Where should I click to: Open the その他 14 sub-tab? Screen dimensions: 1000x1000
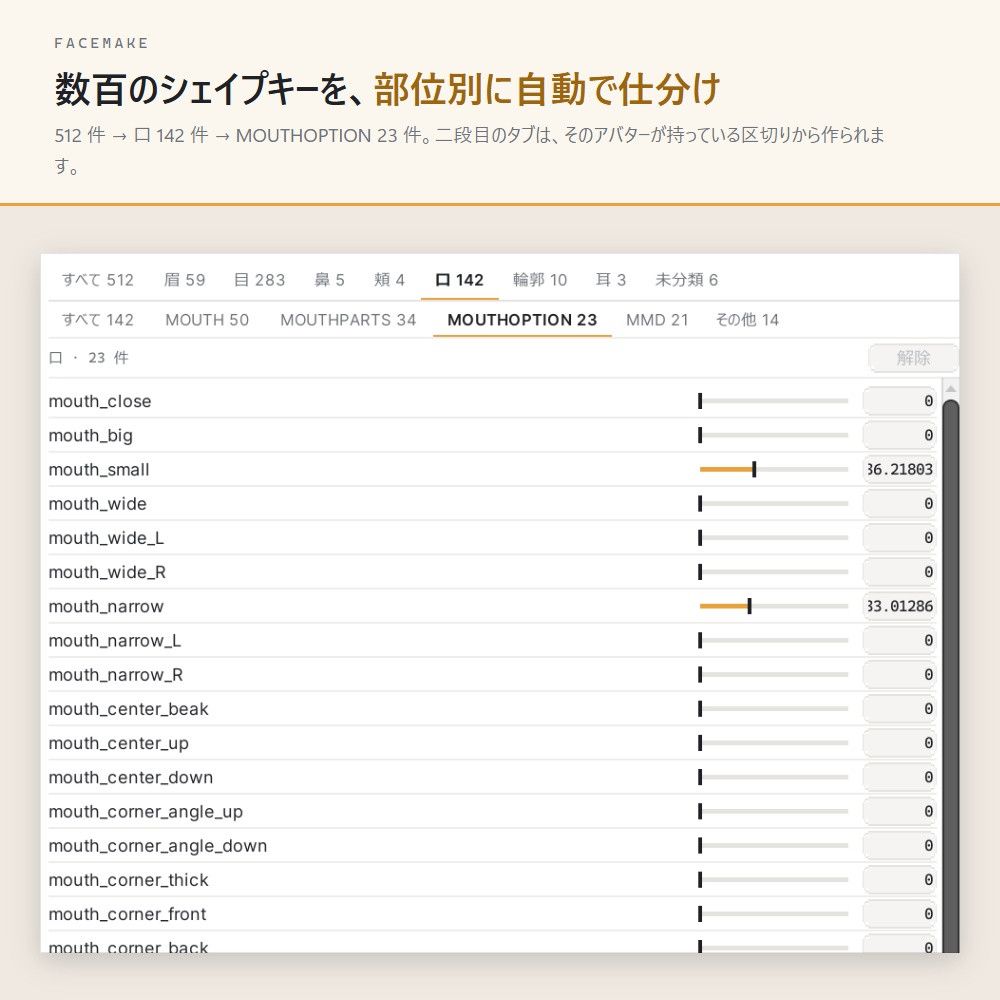(x=747, y=320)
